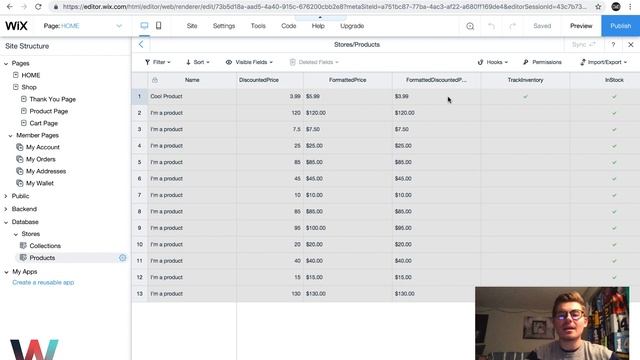640x360 pixels.
Task: Expand the Backend section
Action: click(x=6, y=209)
